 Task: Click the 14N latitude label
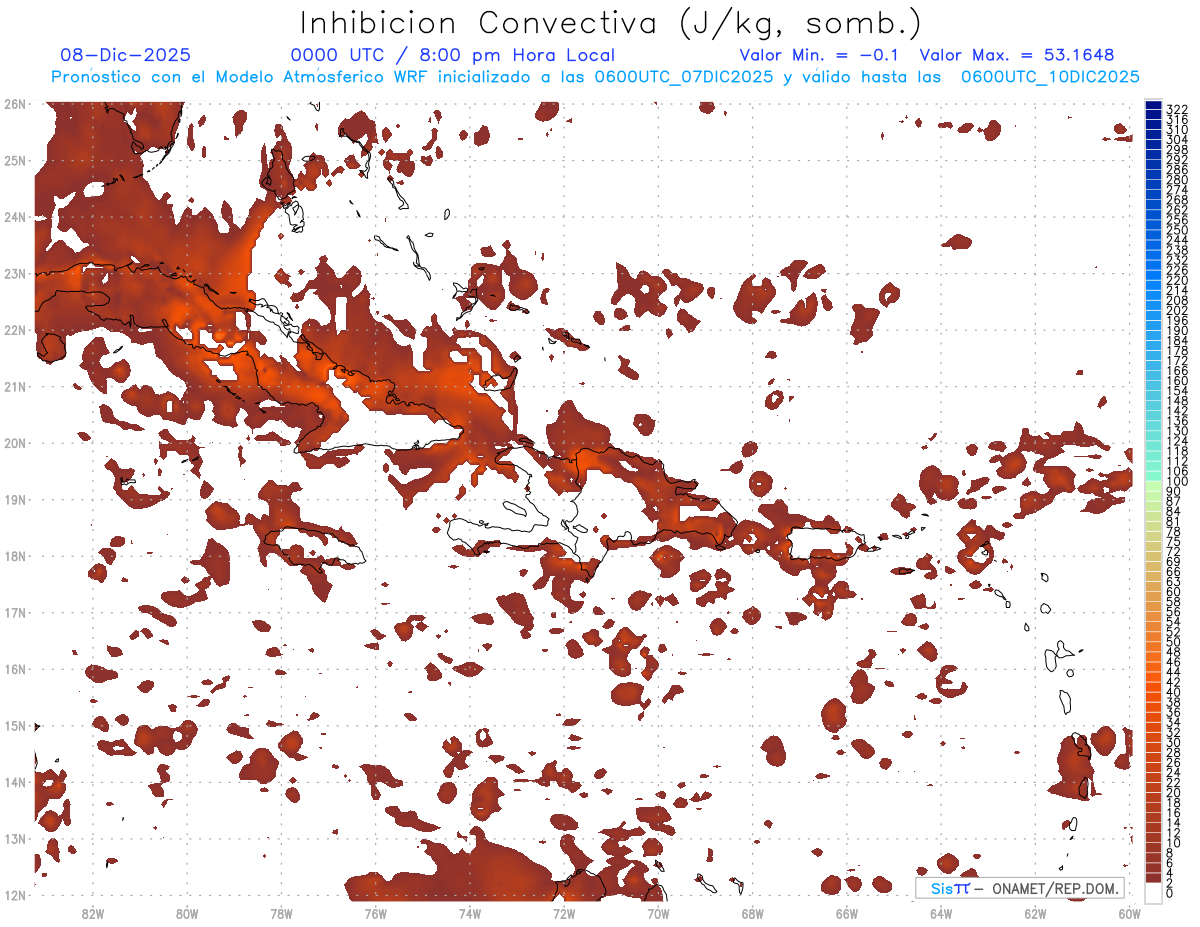pyautogui.click(x=14, y=782)
